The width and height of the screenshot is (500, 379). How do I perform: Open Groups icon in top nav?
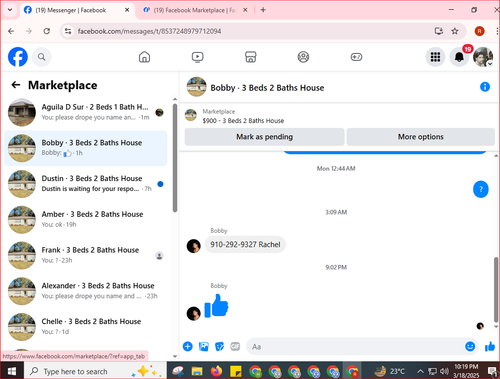point(303,57)
